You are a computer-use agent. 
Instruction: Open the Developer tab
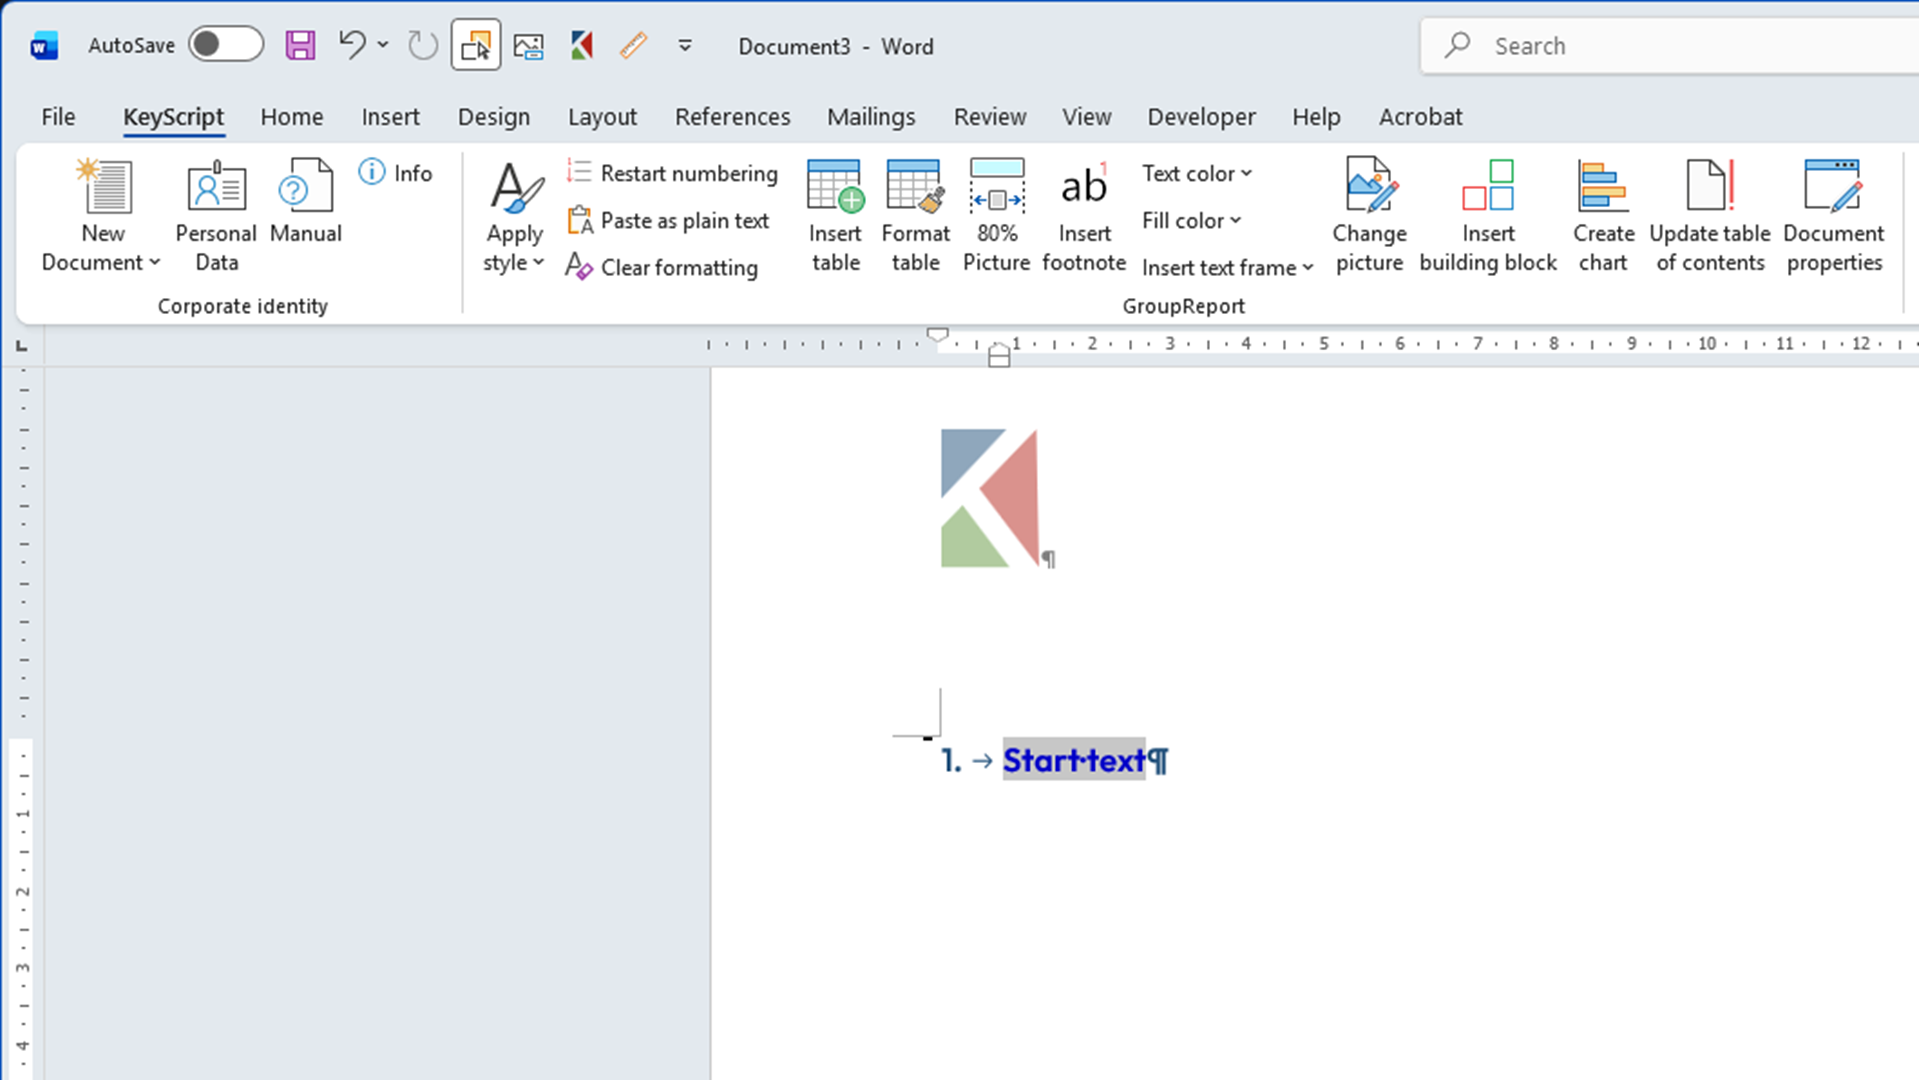click(1201, 117)
